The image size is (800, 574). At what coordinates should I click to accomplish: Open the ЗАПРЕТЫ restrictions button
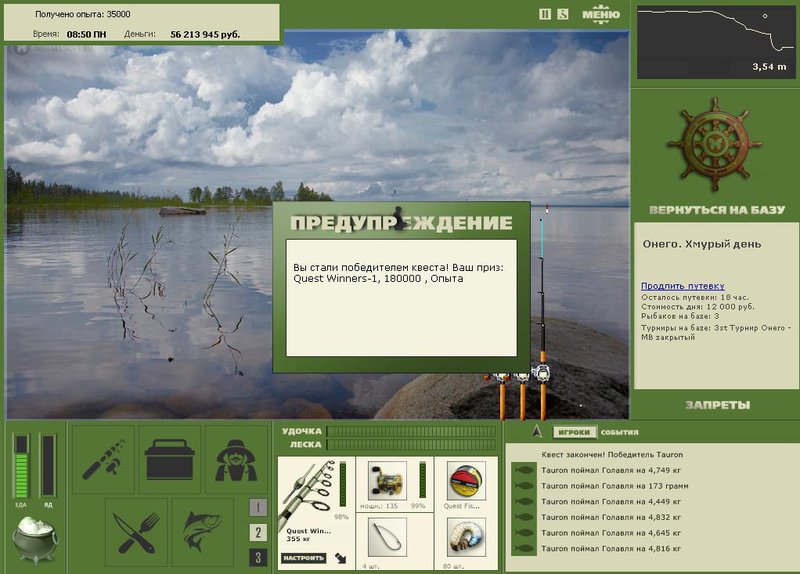click(717, 405)
